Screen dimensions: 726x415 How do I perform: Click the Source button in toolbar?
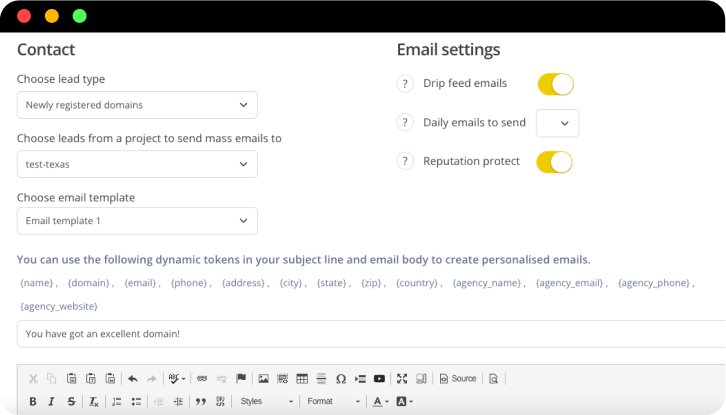click(458, 379)
